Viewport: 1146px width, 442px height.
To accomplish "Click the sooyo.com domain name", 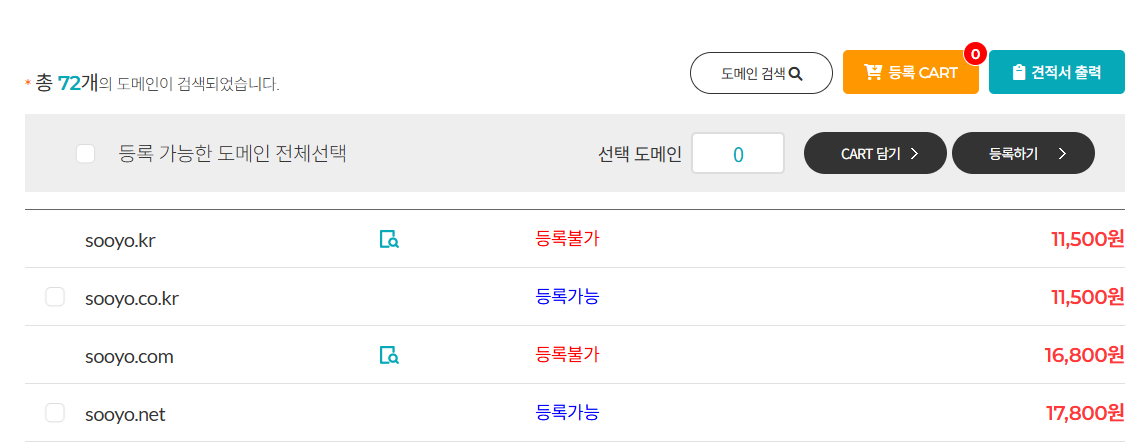I will point(129,356).
